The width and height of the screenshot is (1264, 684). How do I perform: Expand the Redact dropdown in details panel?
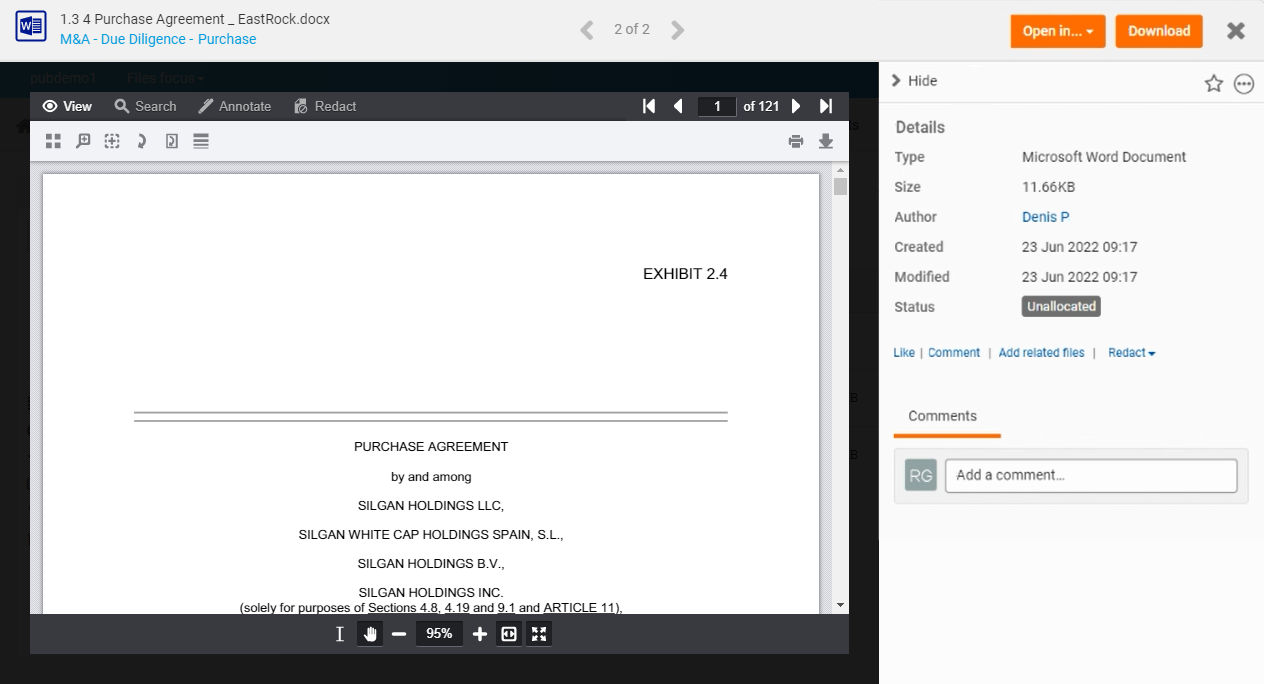click(x=1132, y=353)
